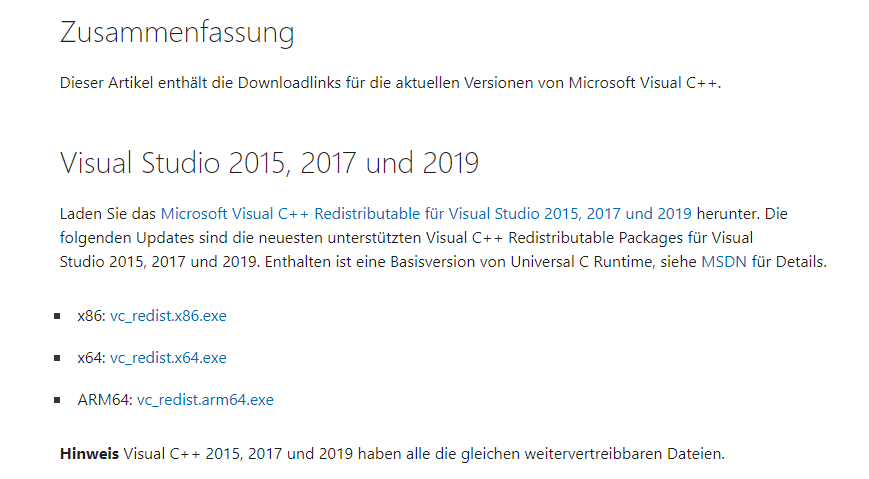Click the square bullet before x86
The height and width of the screenshot is (479, 869).
pyautogui.click(x=57, y=316)
